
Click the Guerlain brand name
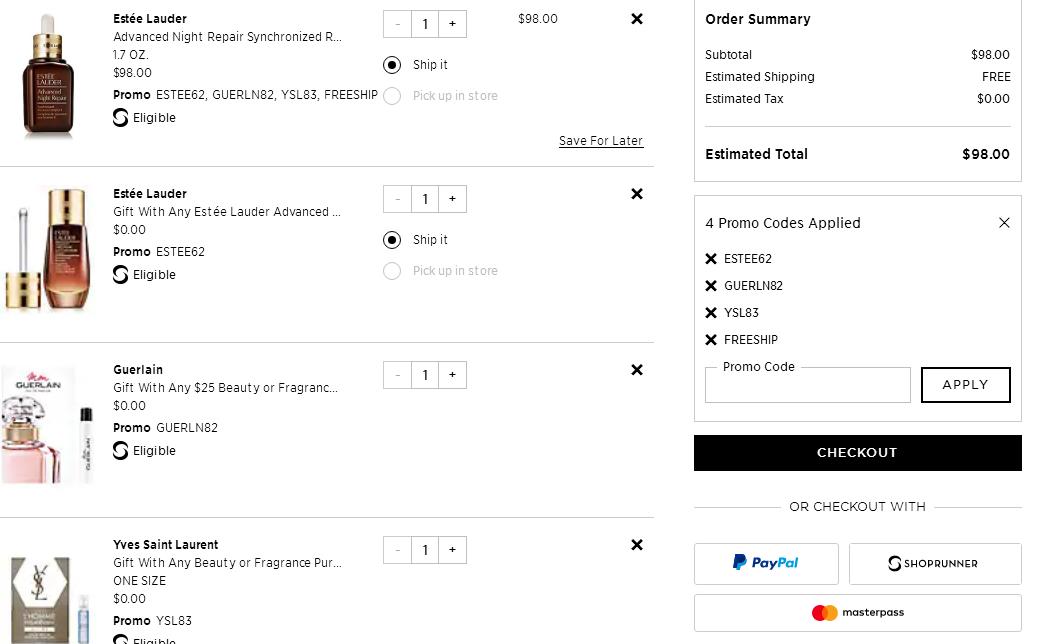138,369
